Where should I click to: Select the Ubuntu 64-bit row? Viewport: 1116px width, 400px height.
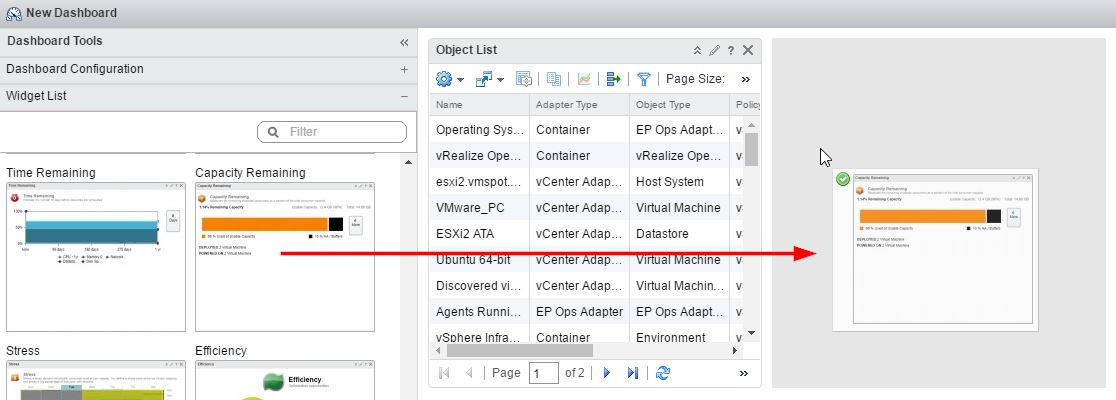point(586,260)
